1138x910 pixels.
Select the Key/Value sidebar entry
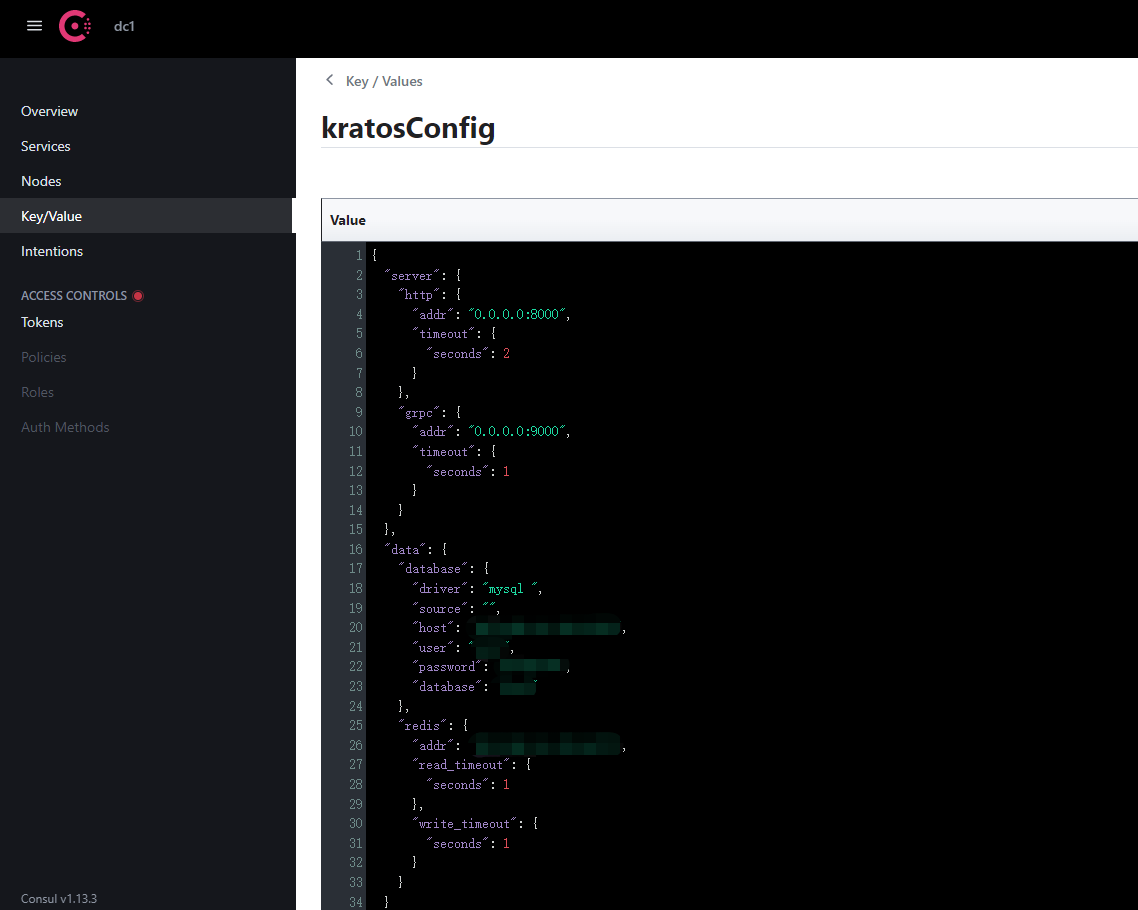[x=51, y=216]
